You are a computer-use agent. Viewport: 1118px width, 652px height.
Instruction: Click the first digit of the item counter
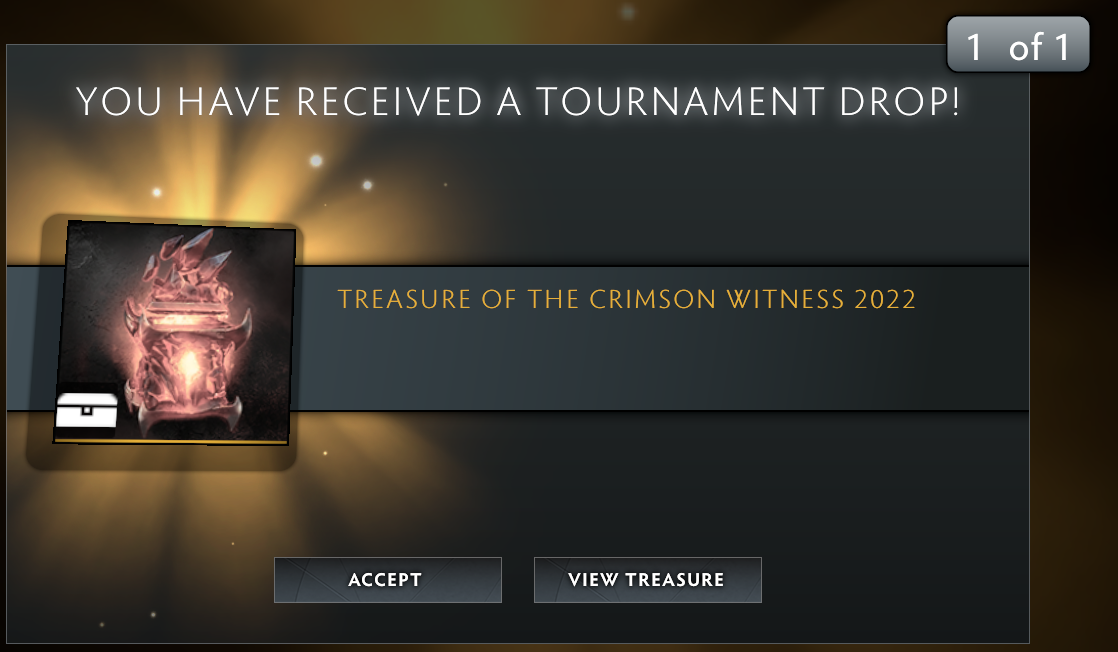974,47
